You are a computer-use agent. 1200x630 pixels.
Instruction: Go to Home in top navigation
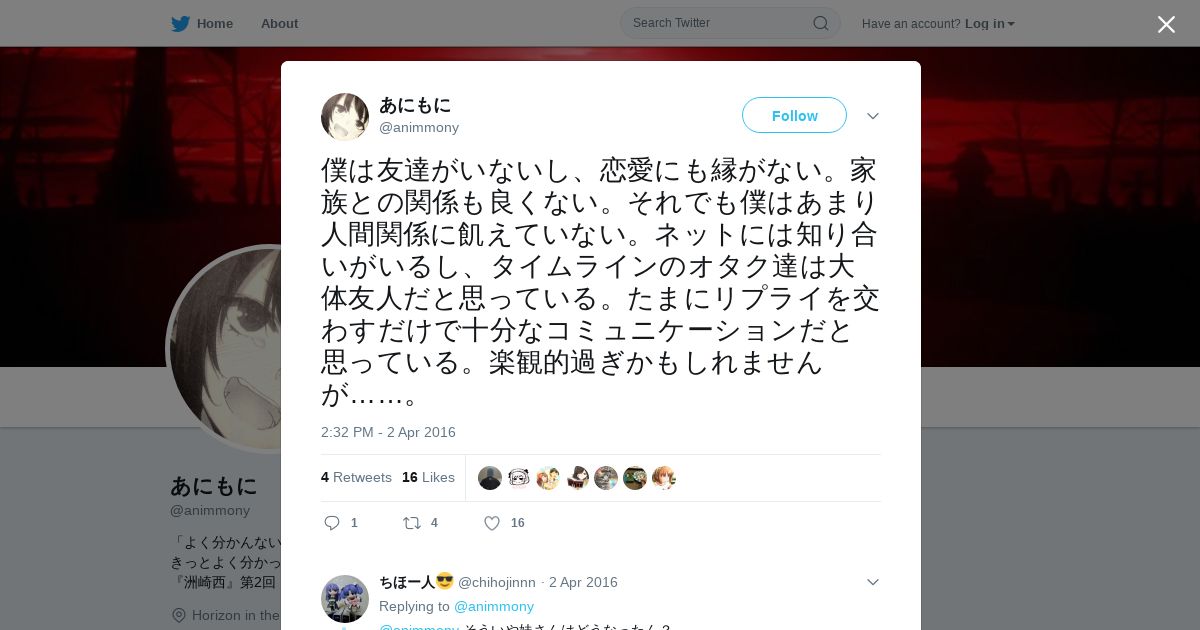[215, 23]
